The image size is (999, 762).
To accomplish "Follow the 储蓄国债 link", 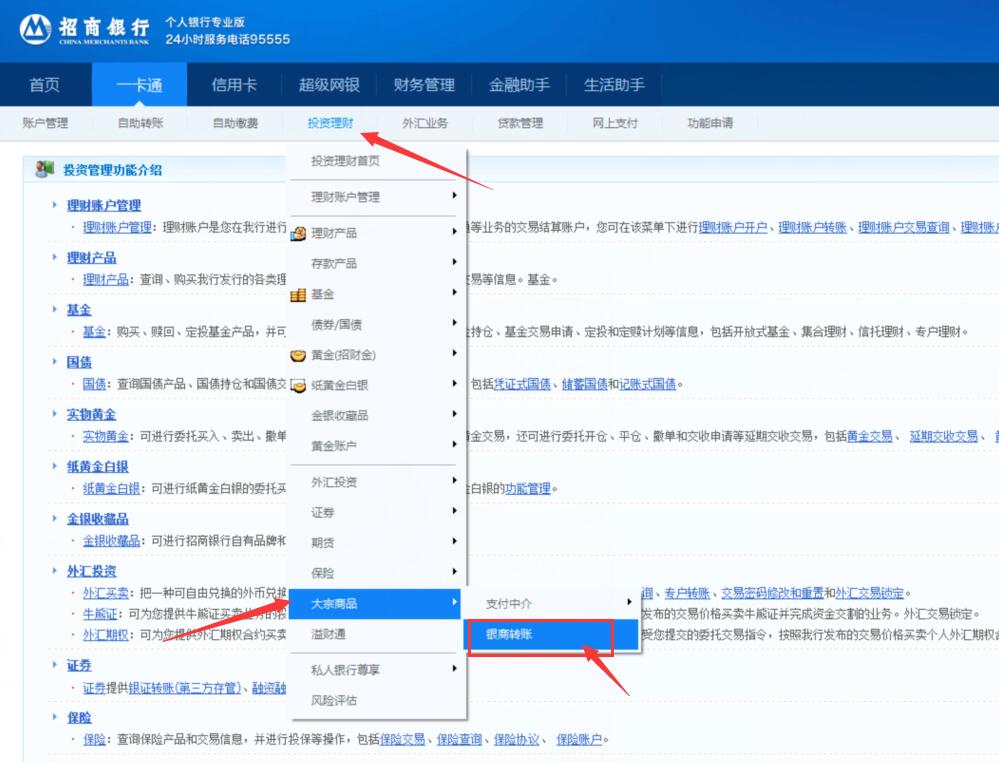I will pos(584,384).
